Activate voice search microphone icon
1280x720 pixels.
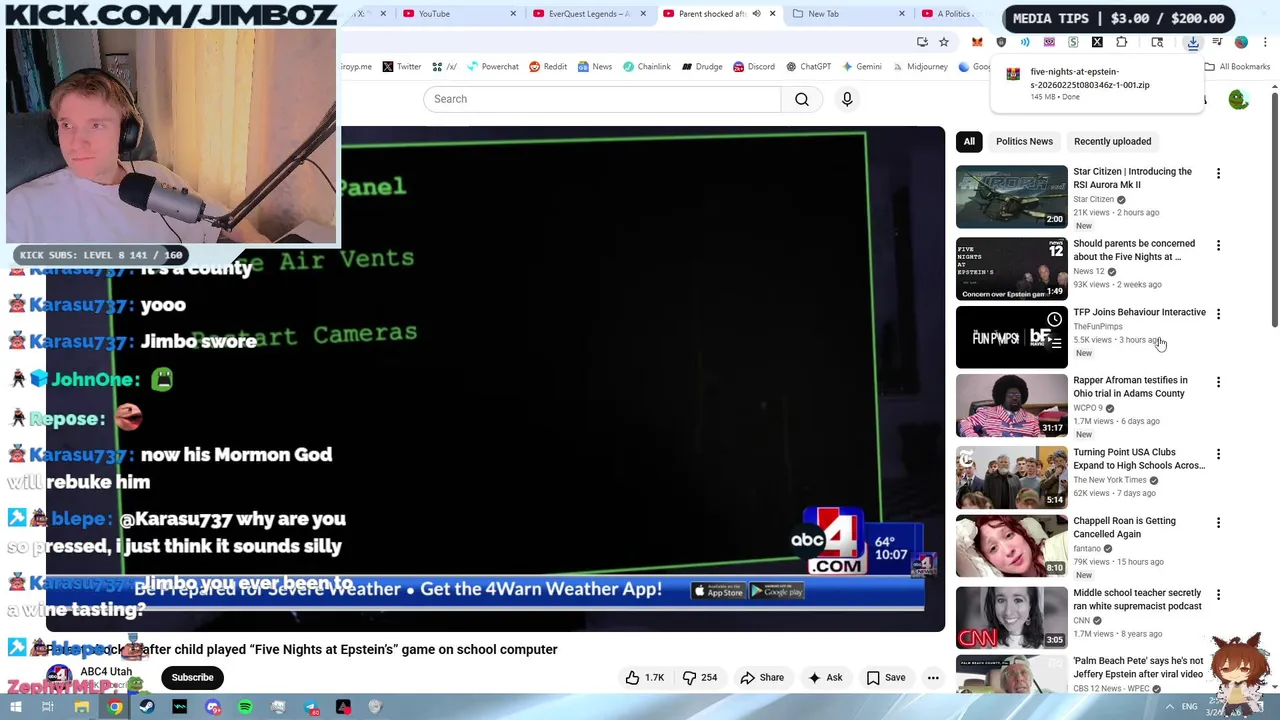(847, 99)
